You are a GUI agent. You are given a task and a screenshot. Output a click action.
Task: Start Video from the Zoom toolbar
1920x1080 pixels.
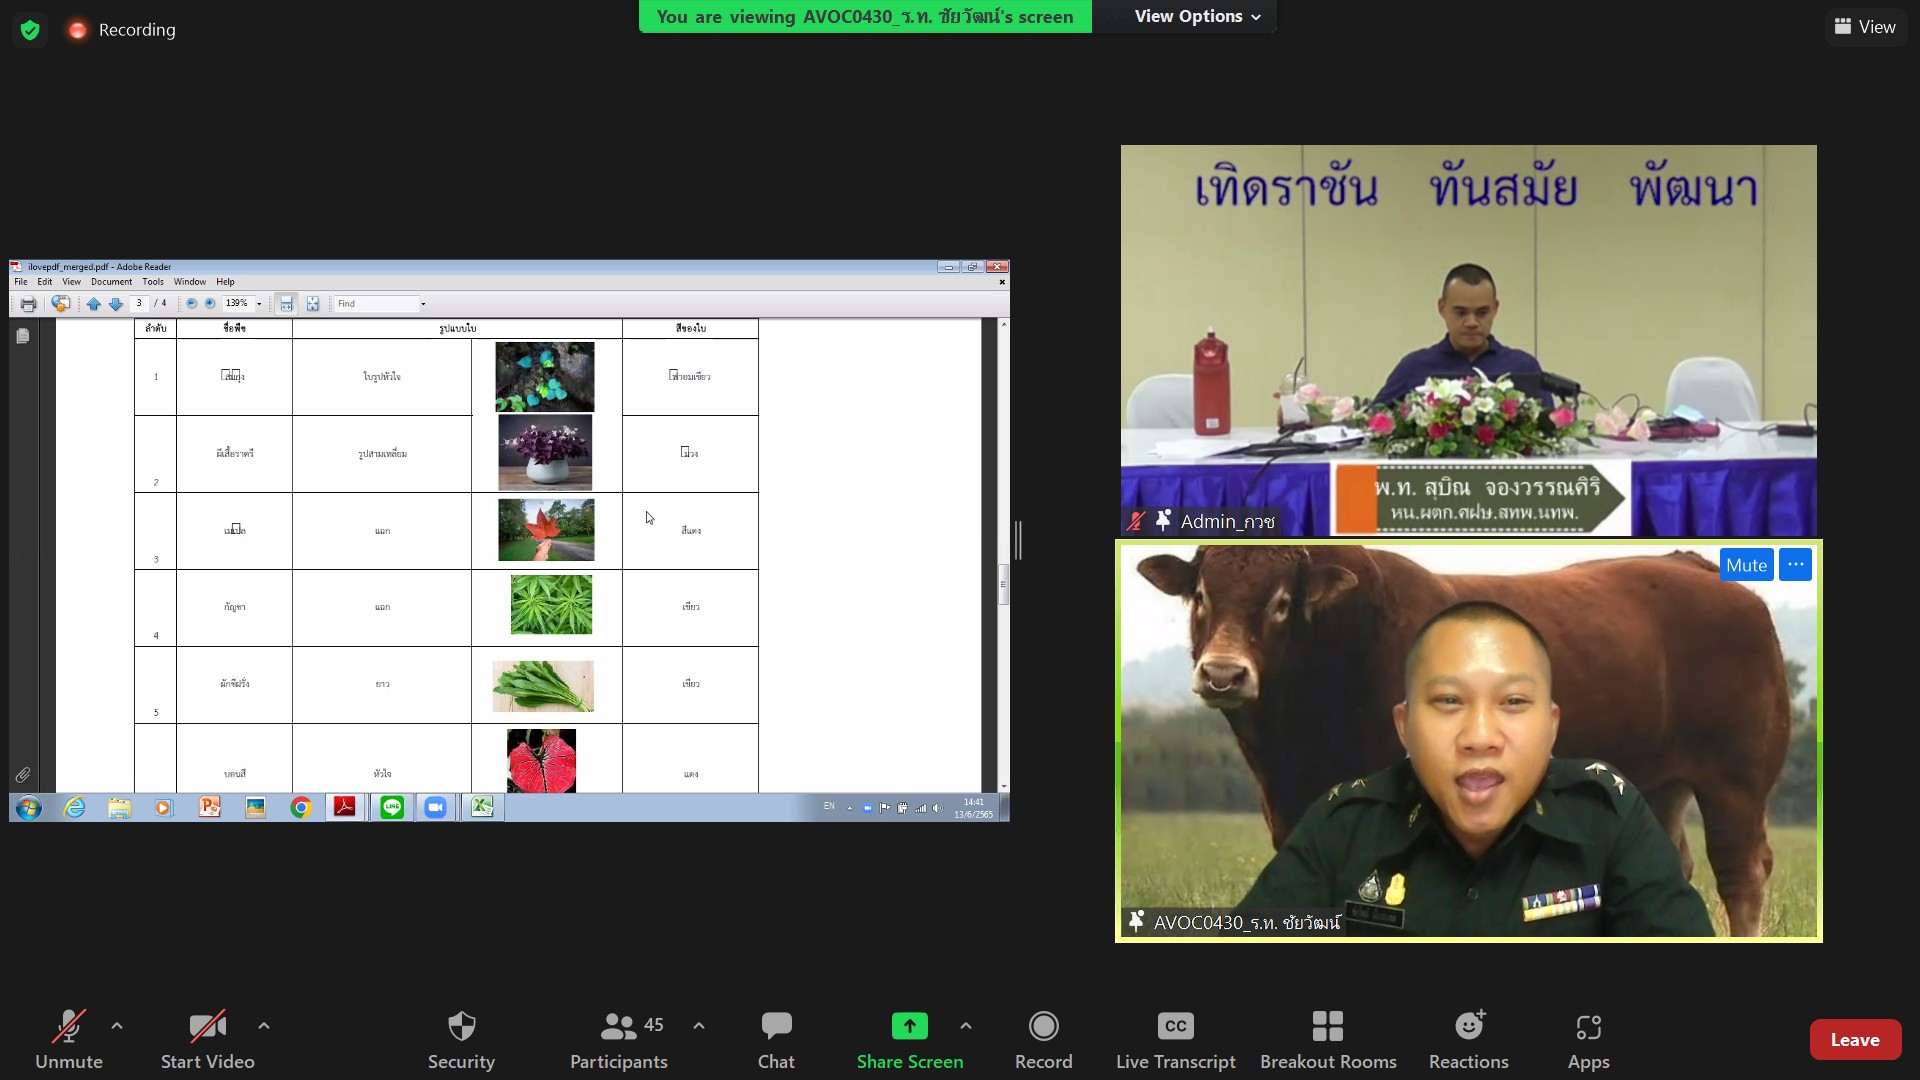click(207, 1040)
